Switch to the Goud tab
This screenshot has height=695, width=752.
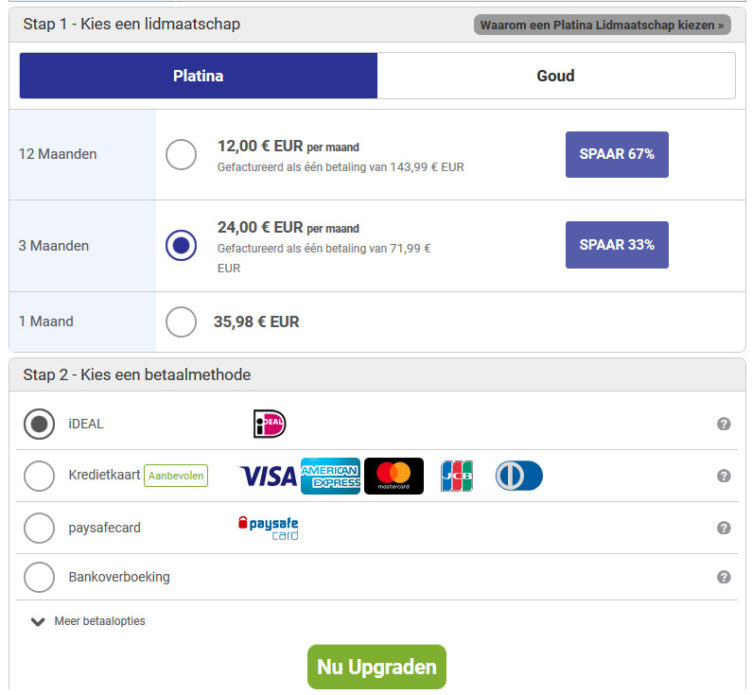[x=556, y=76]
